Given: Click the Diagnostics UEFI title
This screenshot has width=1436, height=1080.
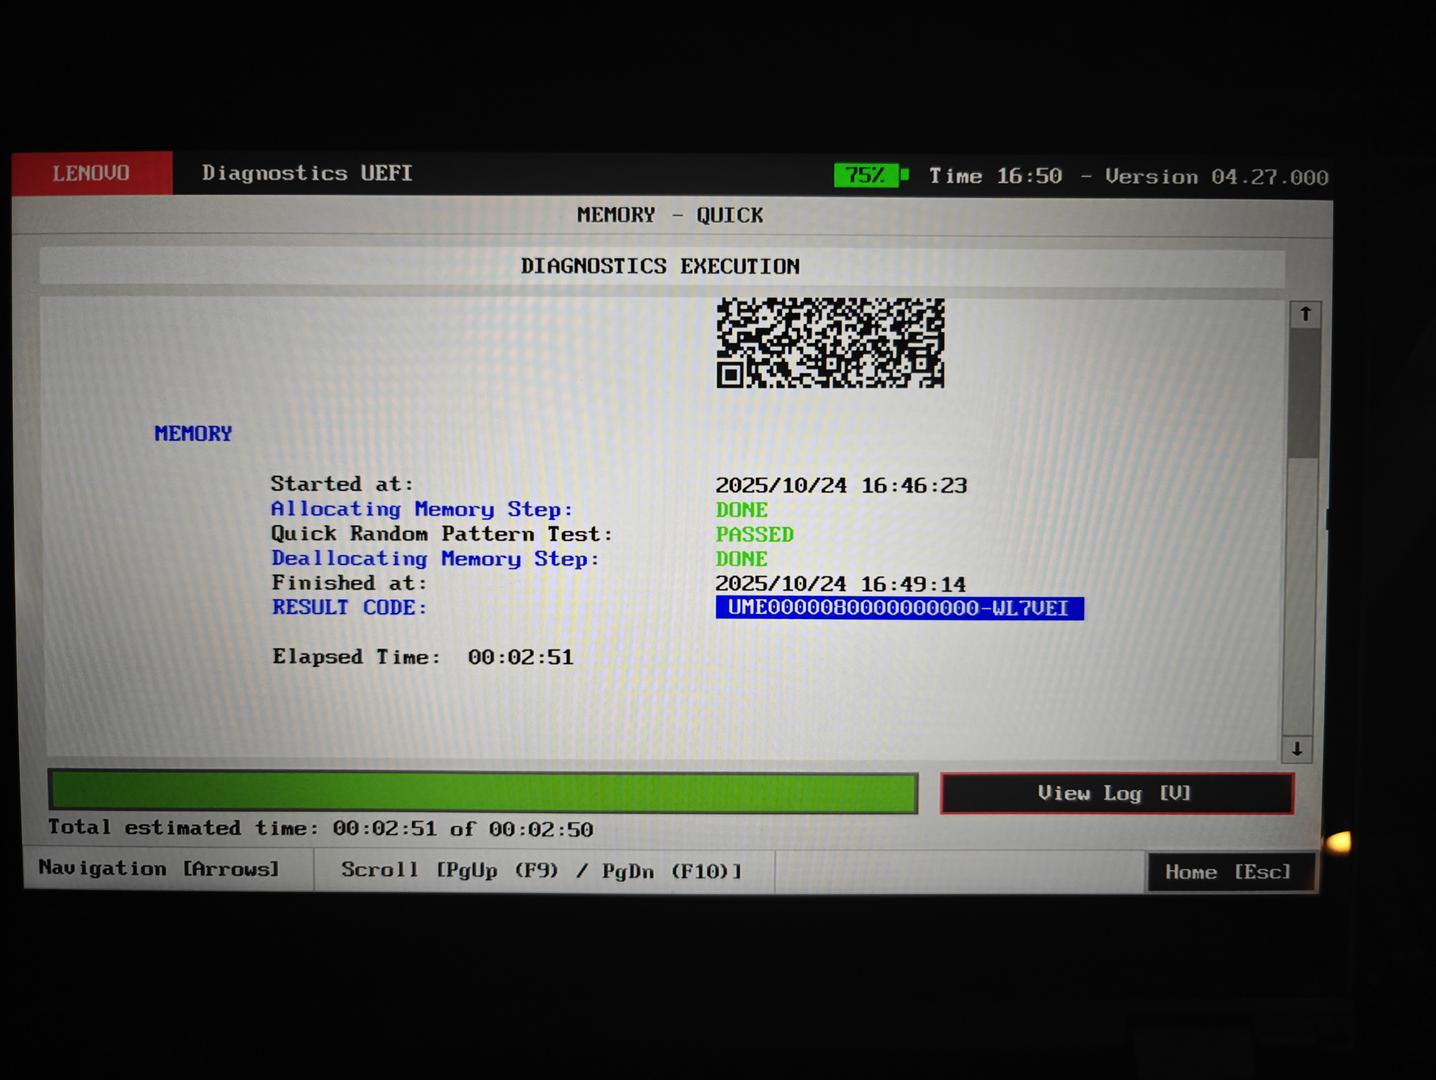Looking at the screenshot, I should 307,173.
